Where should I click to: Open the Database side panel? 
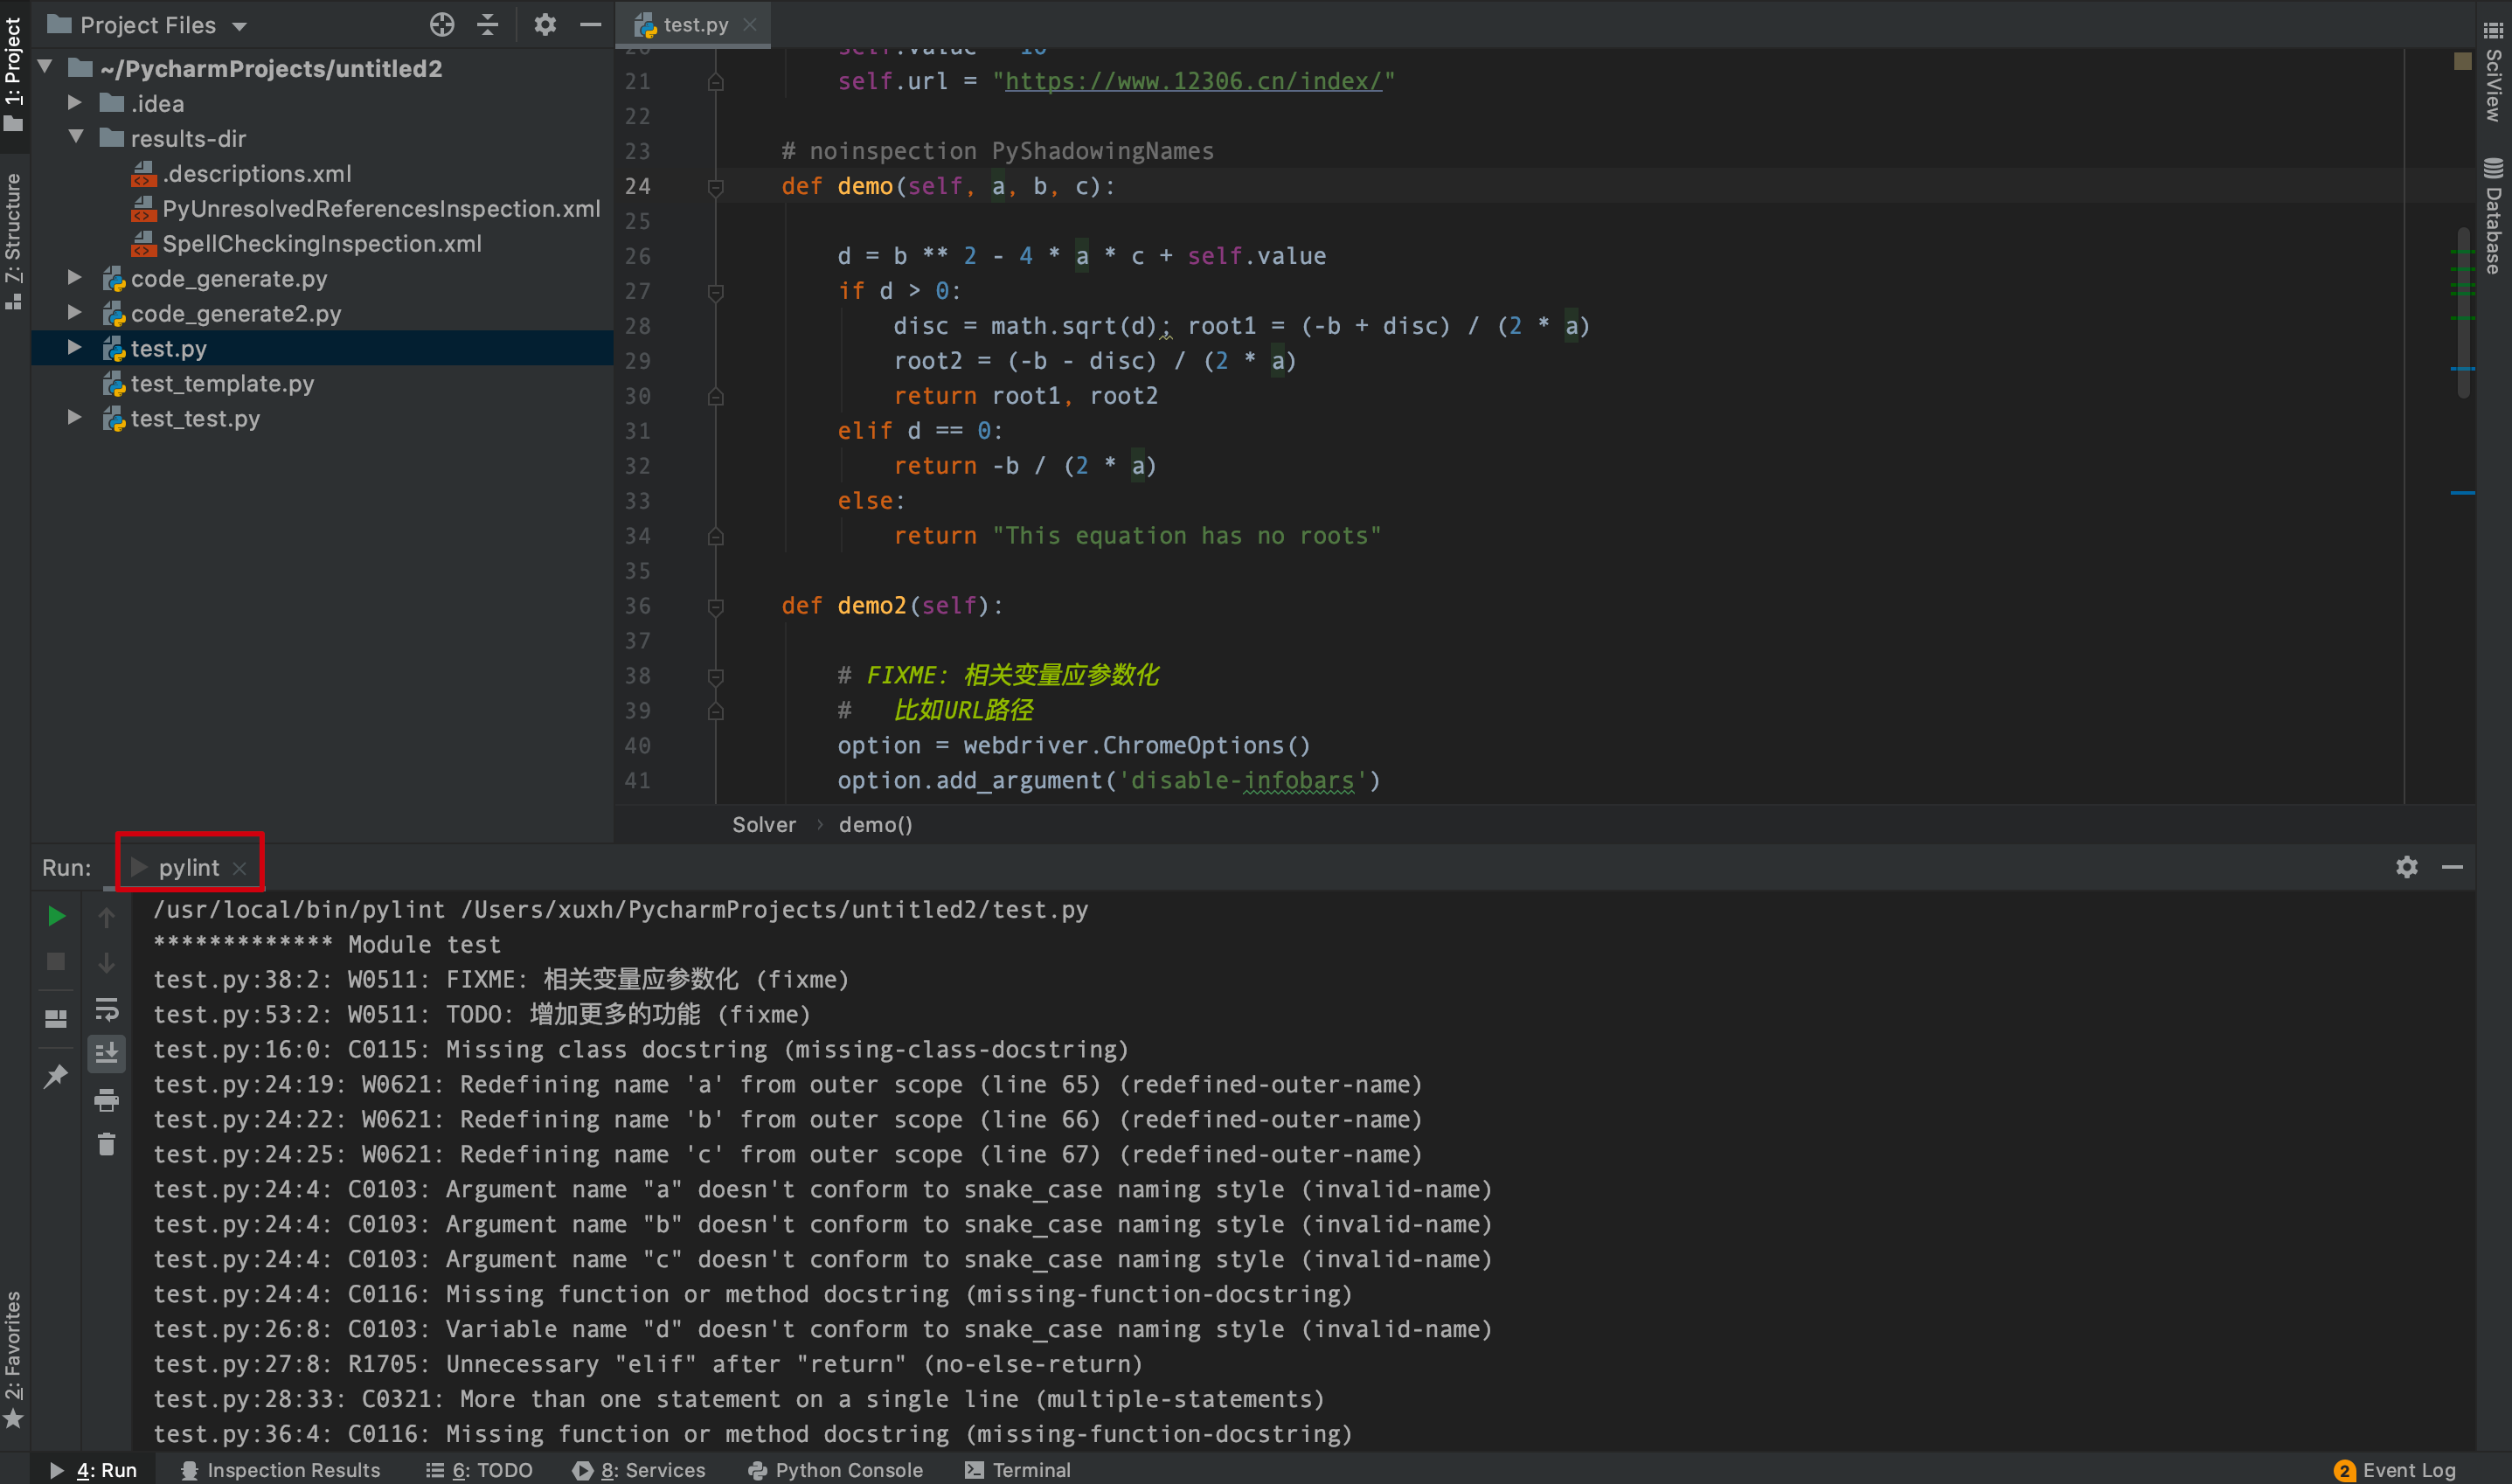2494,215
